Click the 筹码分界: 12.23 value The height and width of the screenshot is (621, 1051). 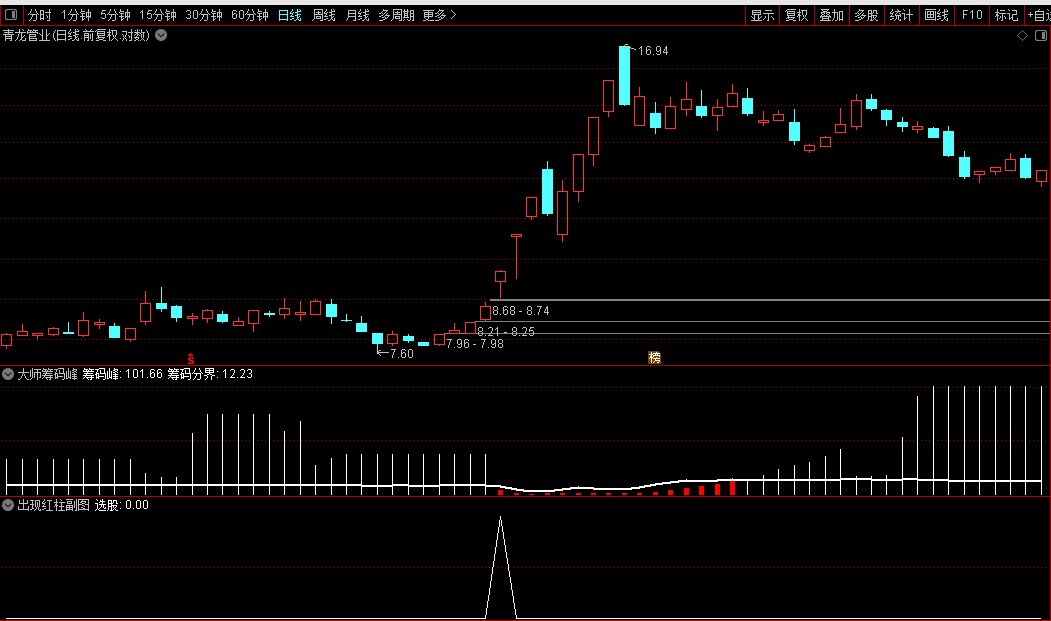click(210, 374)
